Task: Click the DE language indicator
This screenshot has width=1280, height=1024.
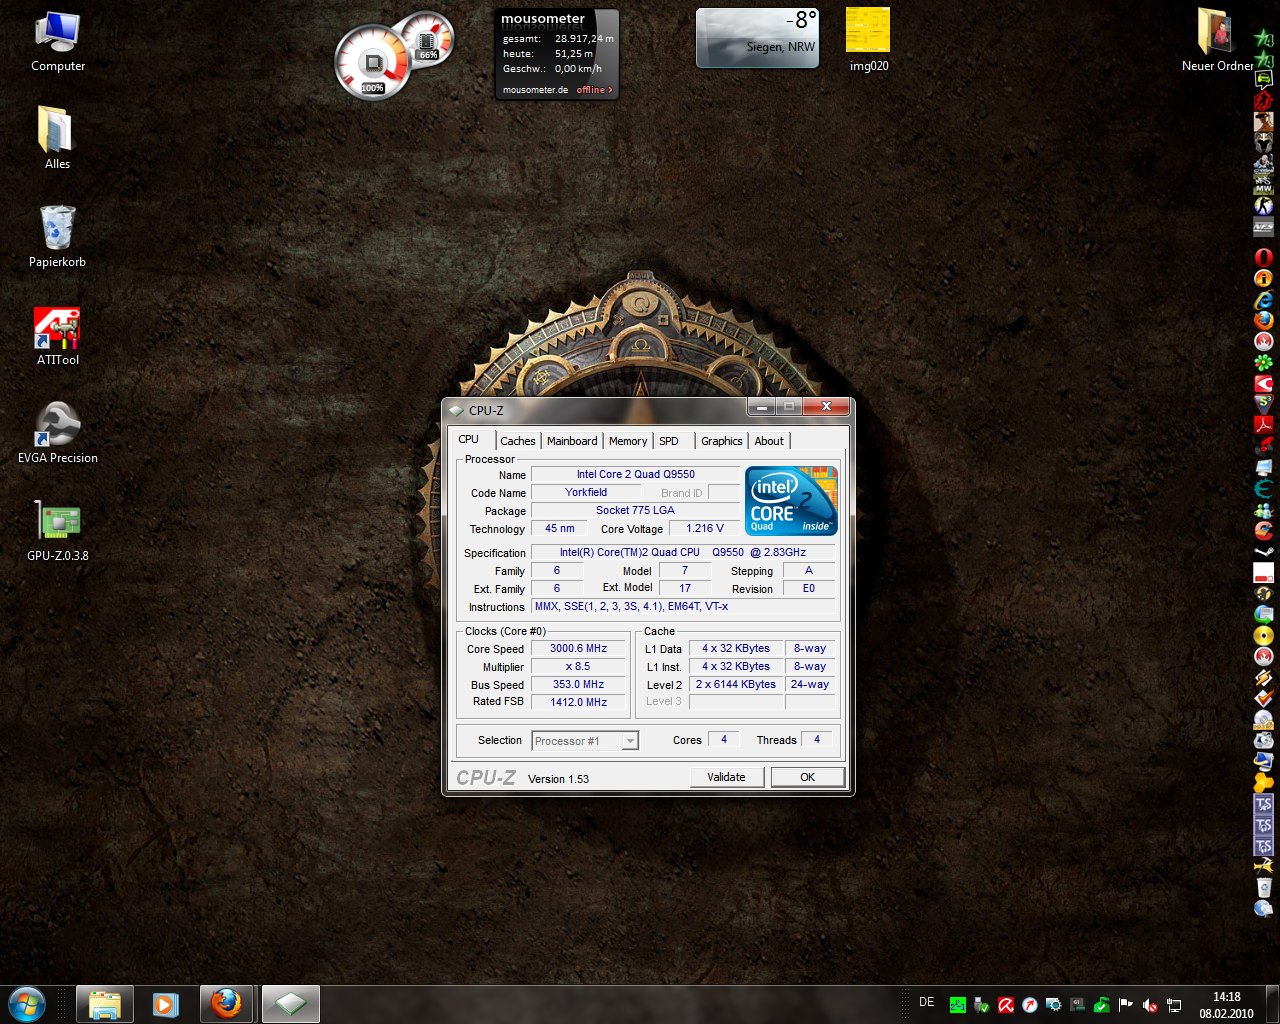Action: point(927,1002)
